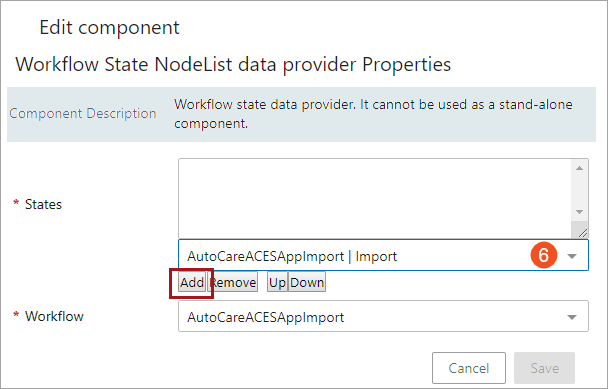
Task: Click the Add button under States
Action: pyautogui.click(x=192, y=282)
